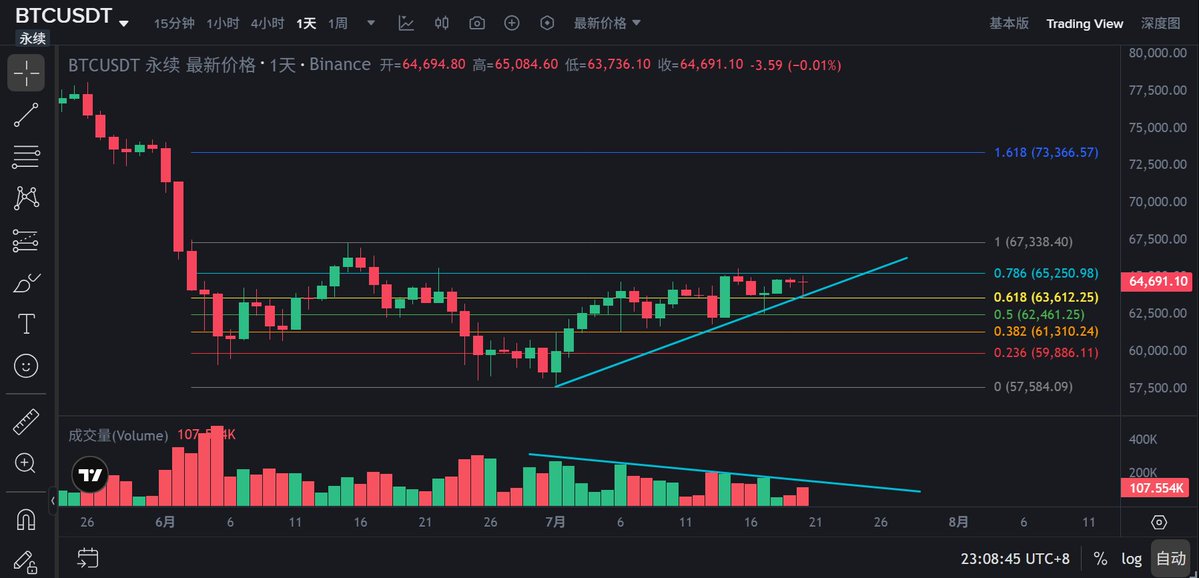The width and height of the screenshot is (1199, 578).
Task: Open the 深度图 depth chart
Action: pos(1160,23)
